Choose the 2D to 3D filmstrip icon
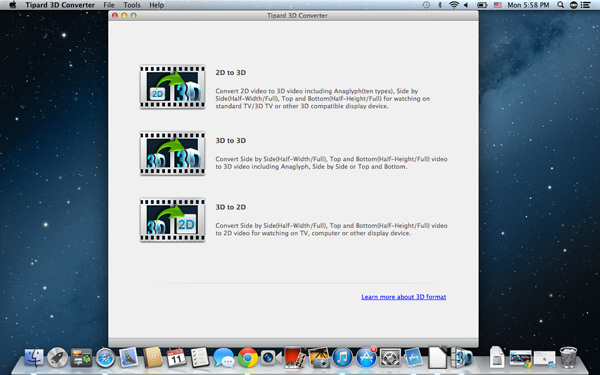The image size is (600, 375). [x=172, y=87]
